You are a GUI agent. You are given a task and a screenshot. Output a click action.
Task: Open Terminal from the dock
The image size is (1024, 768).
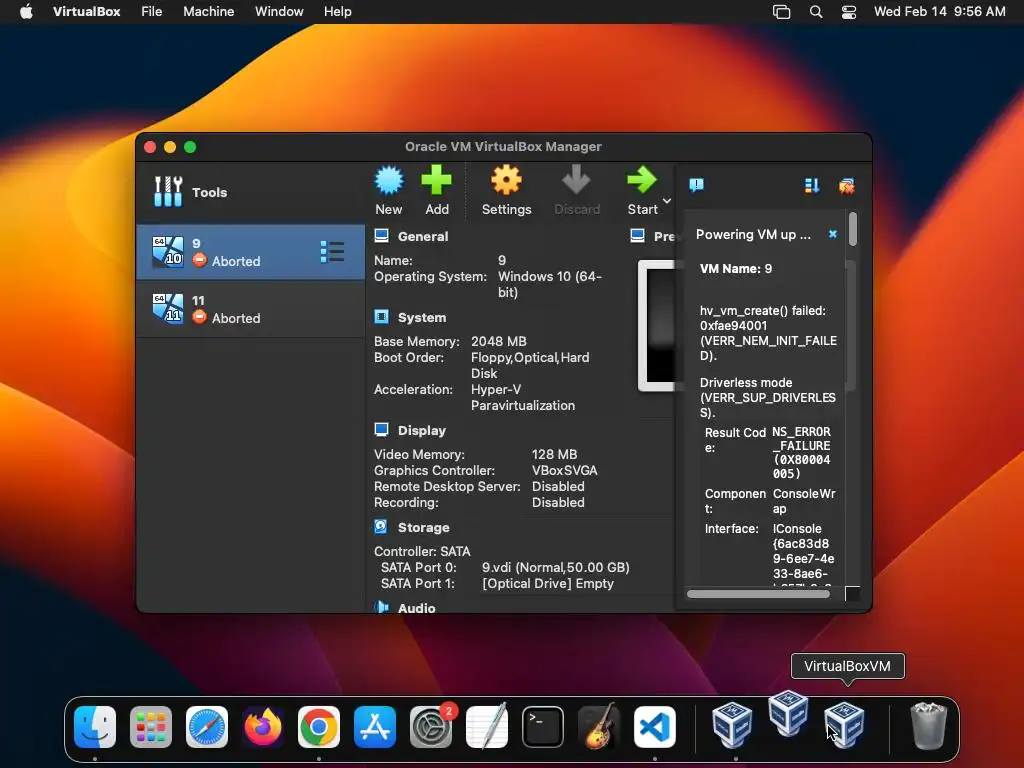coord(543,727)
